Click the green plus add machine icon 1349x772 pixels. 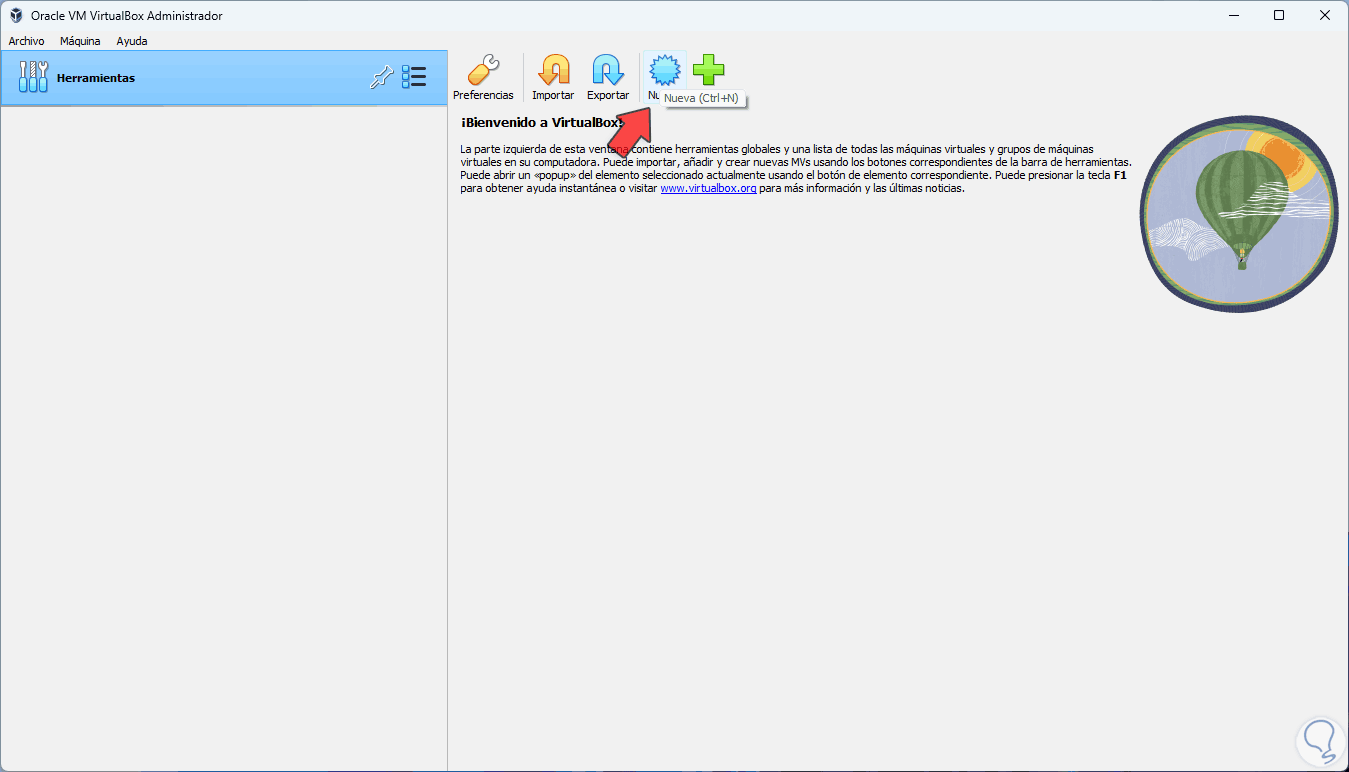point(709,70)
